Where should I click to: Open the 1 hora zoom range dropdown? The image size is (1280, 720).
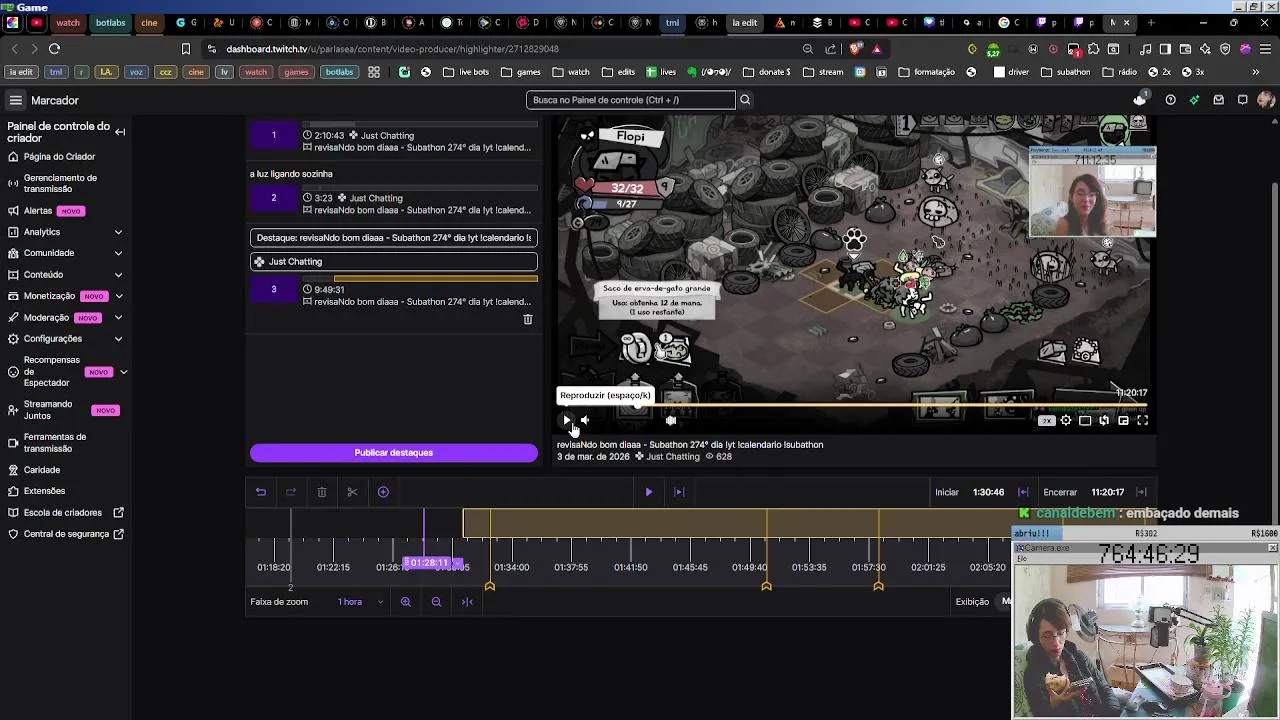(x=361, y=602)
